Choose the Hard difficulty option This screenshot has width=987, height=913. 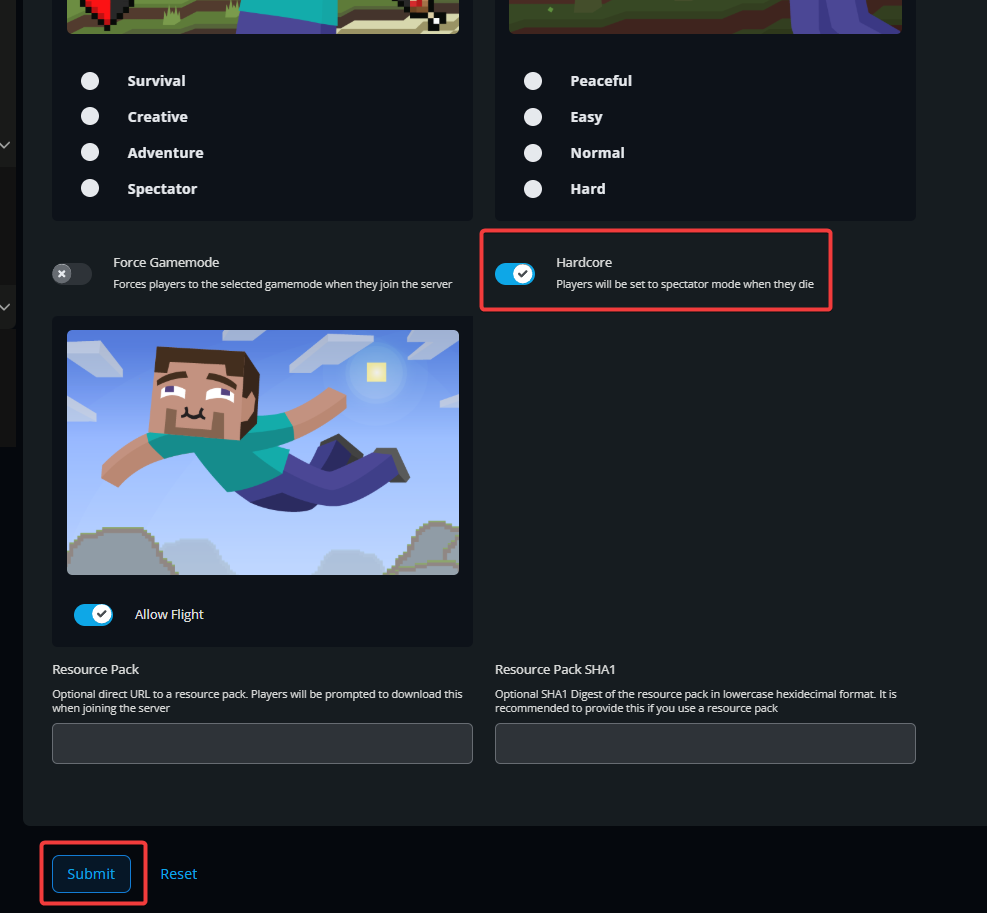(533, 189)
